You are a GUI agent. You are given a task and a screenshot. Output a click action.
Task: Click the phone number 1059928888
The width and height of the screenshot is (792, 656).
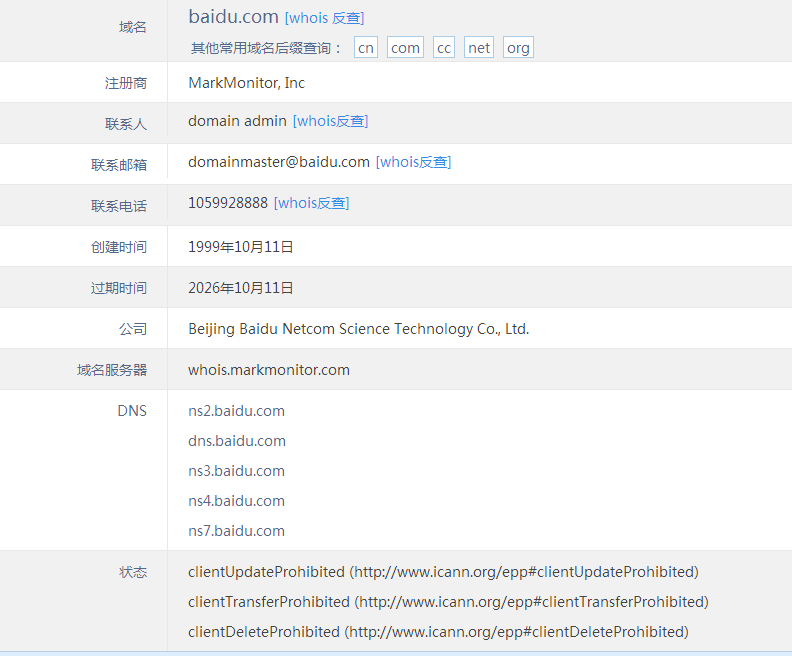click(228, 203)
